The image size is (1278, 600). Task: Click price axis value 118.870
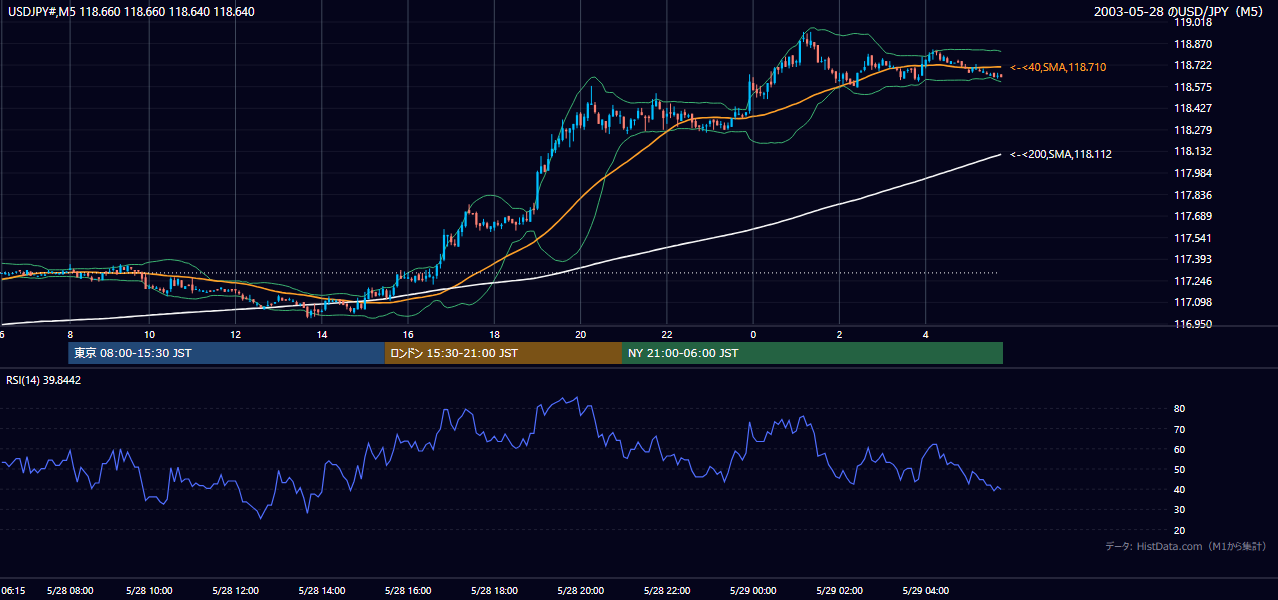(x=1193, y=44)
